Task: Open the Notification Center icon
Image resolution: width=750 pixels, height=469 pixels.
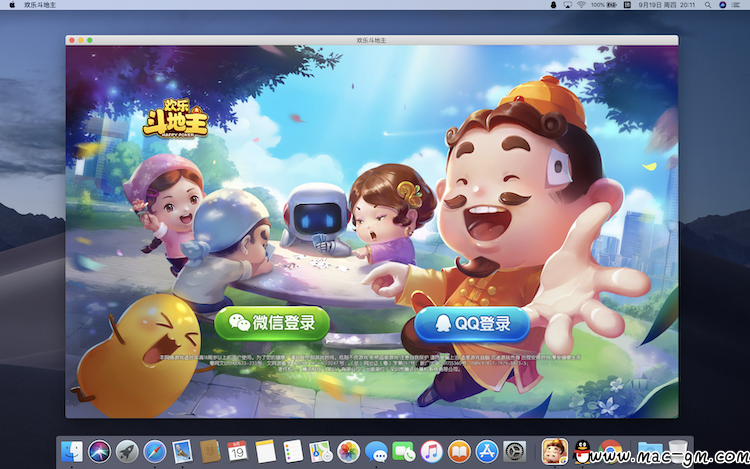Action: [x=737, y=5]
